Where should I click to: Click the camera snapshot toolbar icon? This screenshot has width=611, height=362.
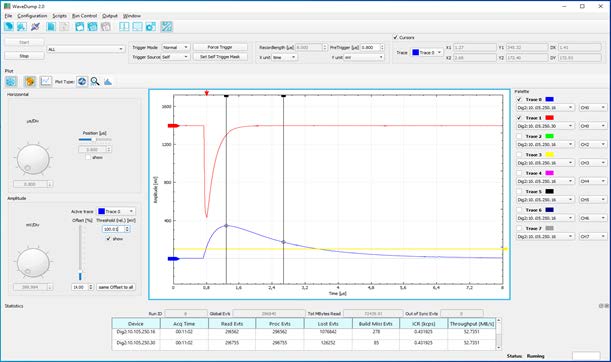point(150,26)
